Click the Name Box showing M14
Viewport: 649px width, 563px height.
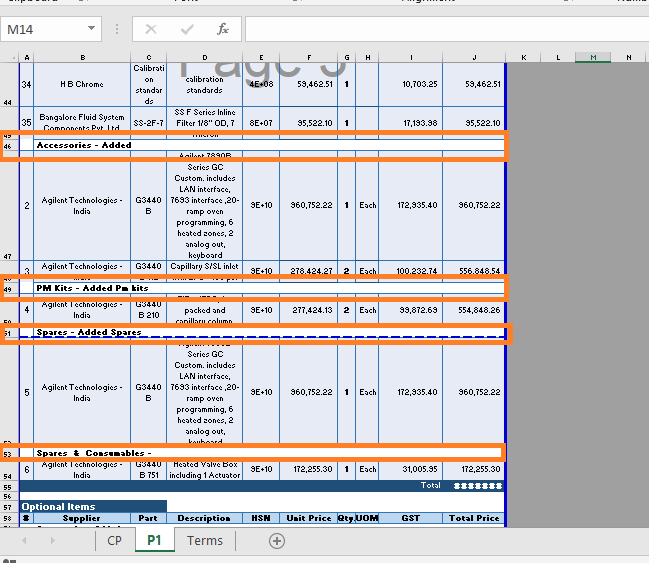coord(50,29)
